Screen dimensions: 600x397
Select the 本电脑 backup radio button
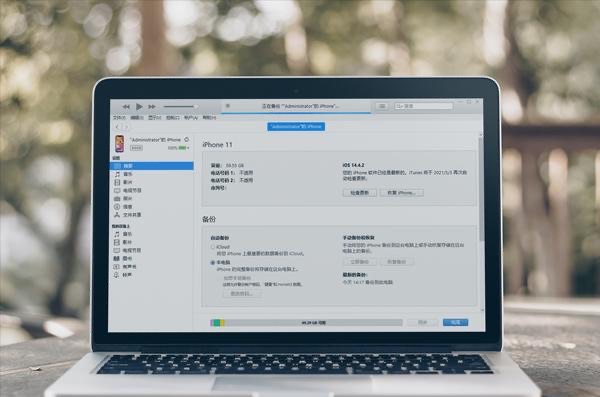(212, 263)
